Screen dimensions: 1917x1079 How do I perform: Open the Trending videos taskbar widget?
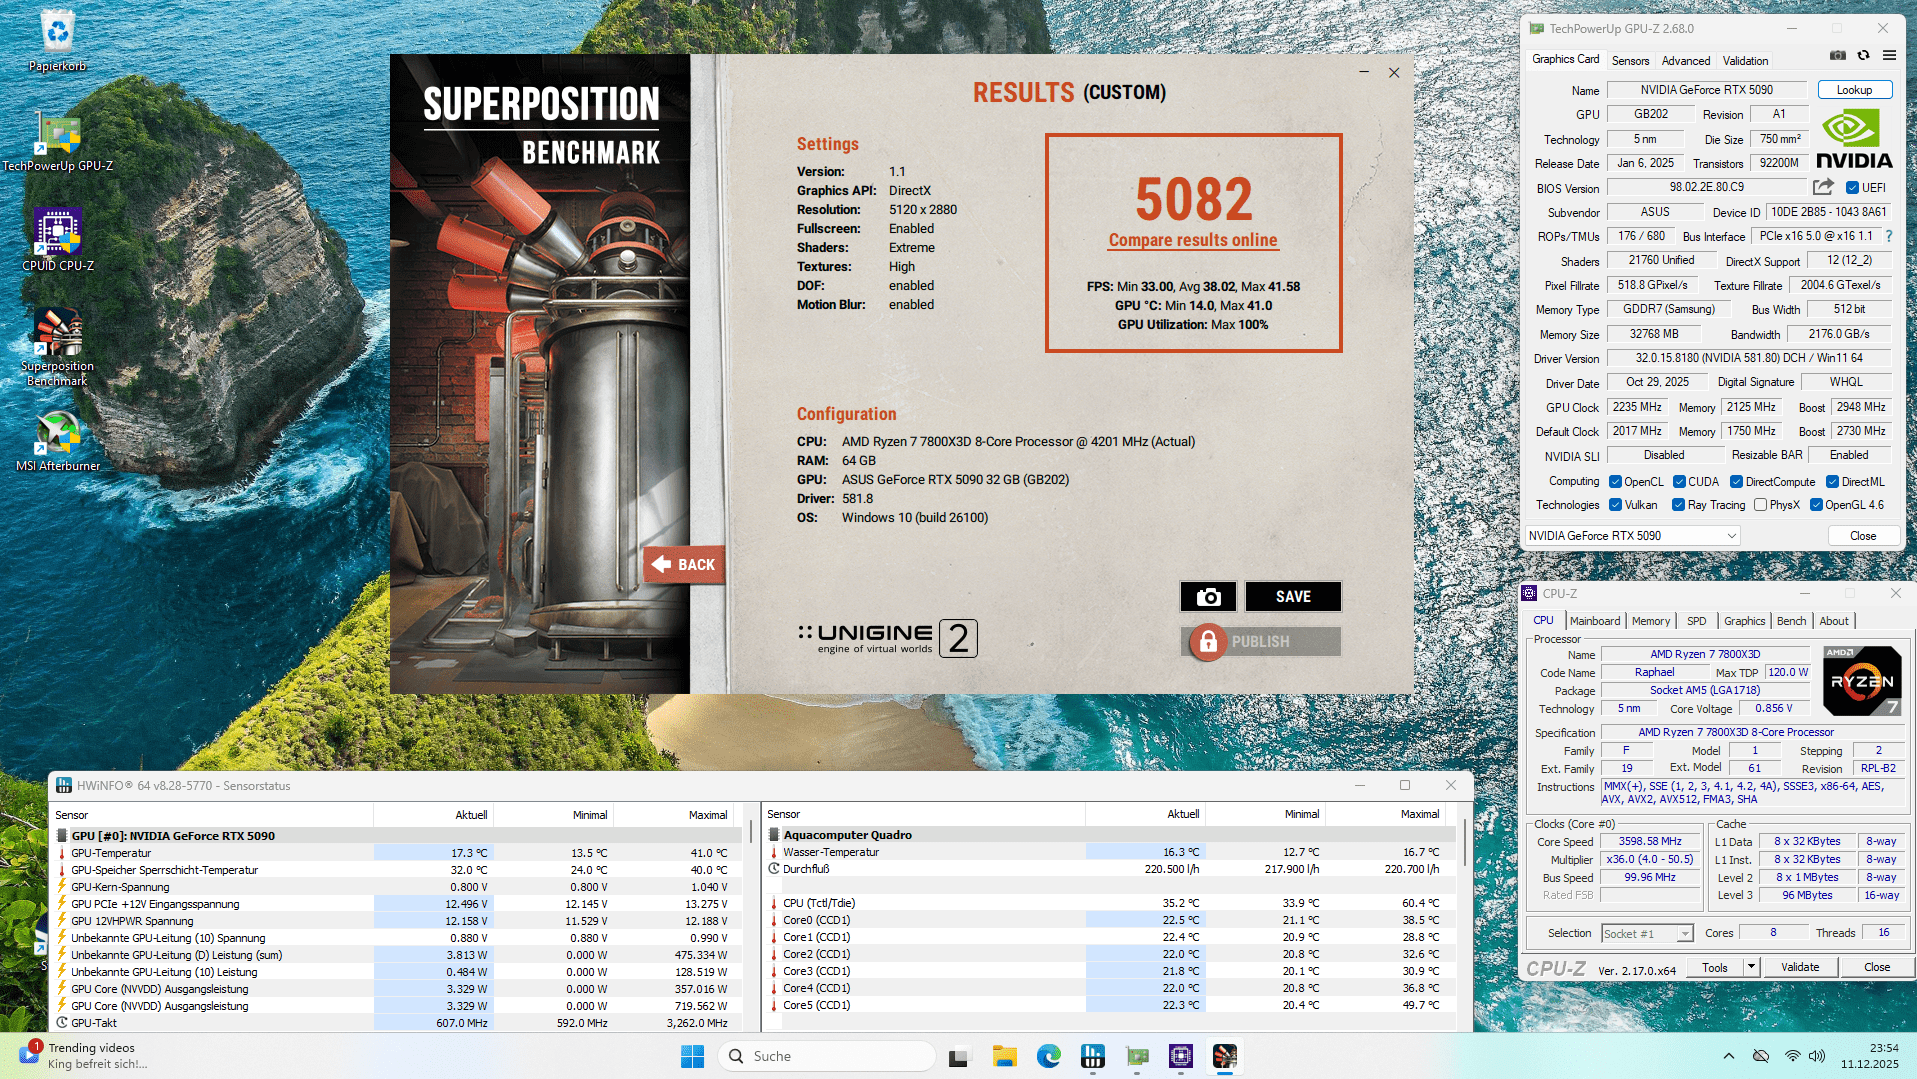click(84, 1056)
